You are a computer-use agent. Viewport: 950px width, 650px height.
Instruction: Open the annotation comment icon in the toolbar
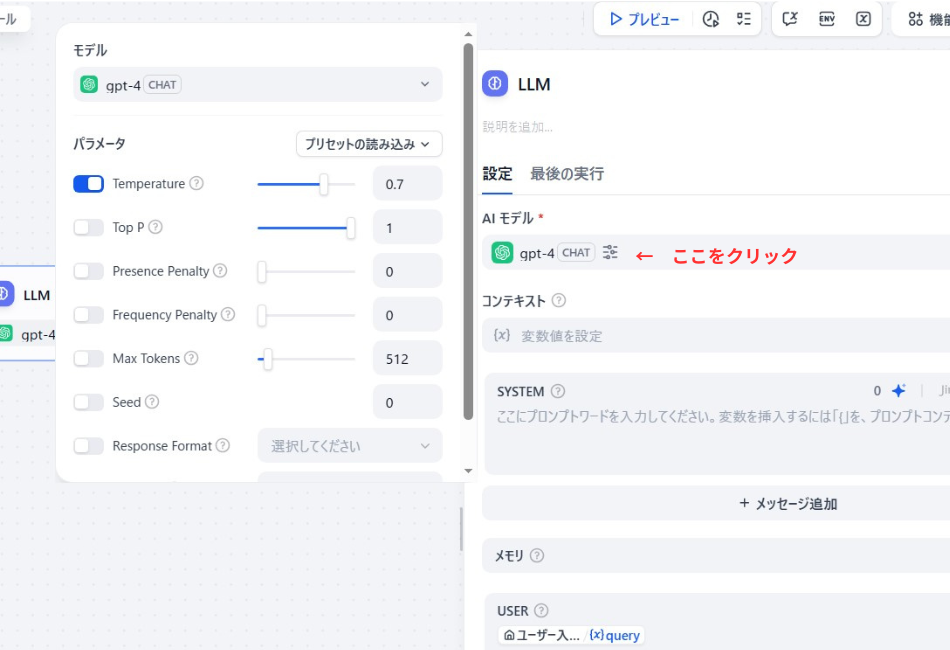791,18
